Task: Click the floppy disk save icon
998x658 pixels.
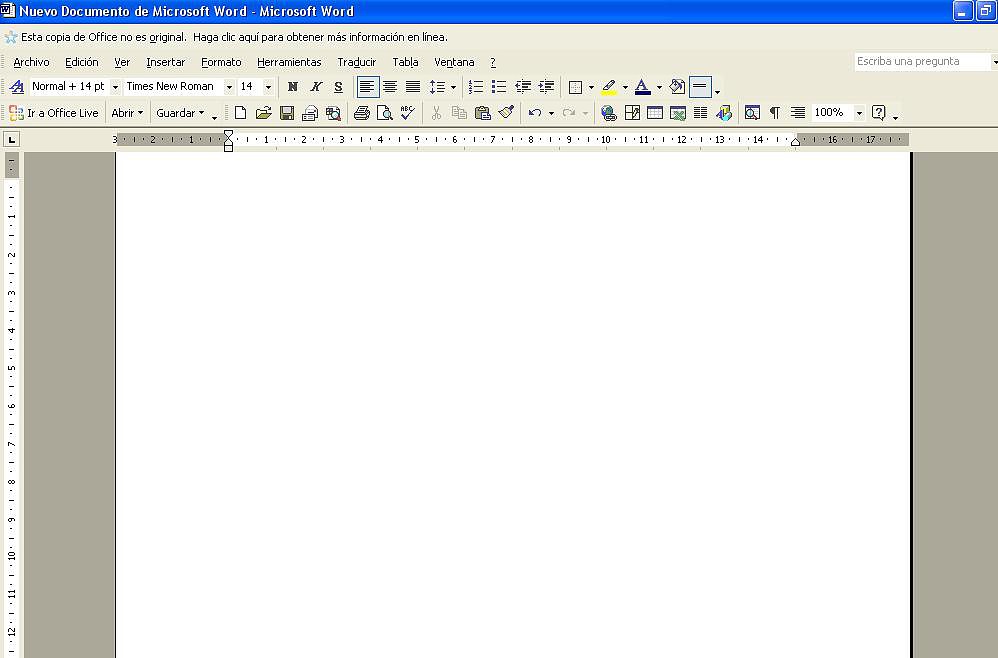Action: click(287, 113)
